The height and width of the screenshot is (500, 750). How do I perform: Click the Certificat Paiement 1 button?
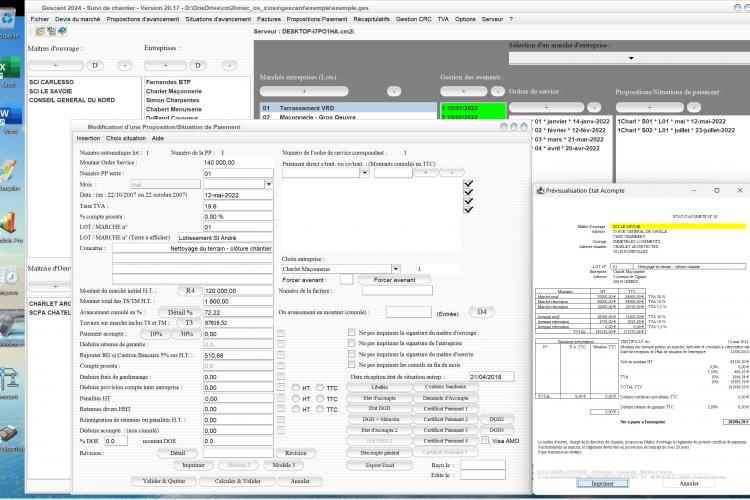pos(445,409)
